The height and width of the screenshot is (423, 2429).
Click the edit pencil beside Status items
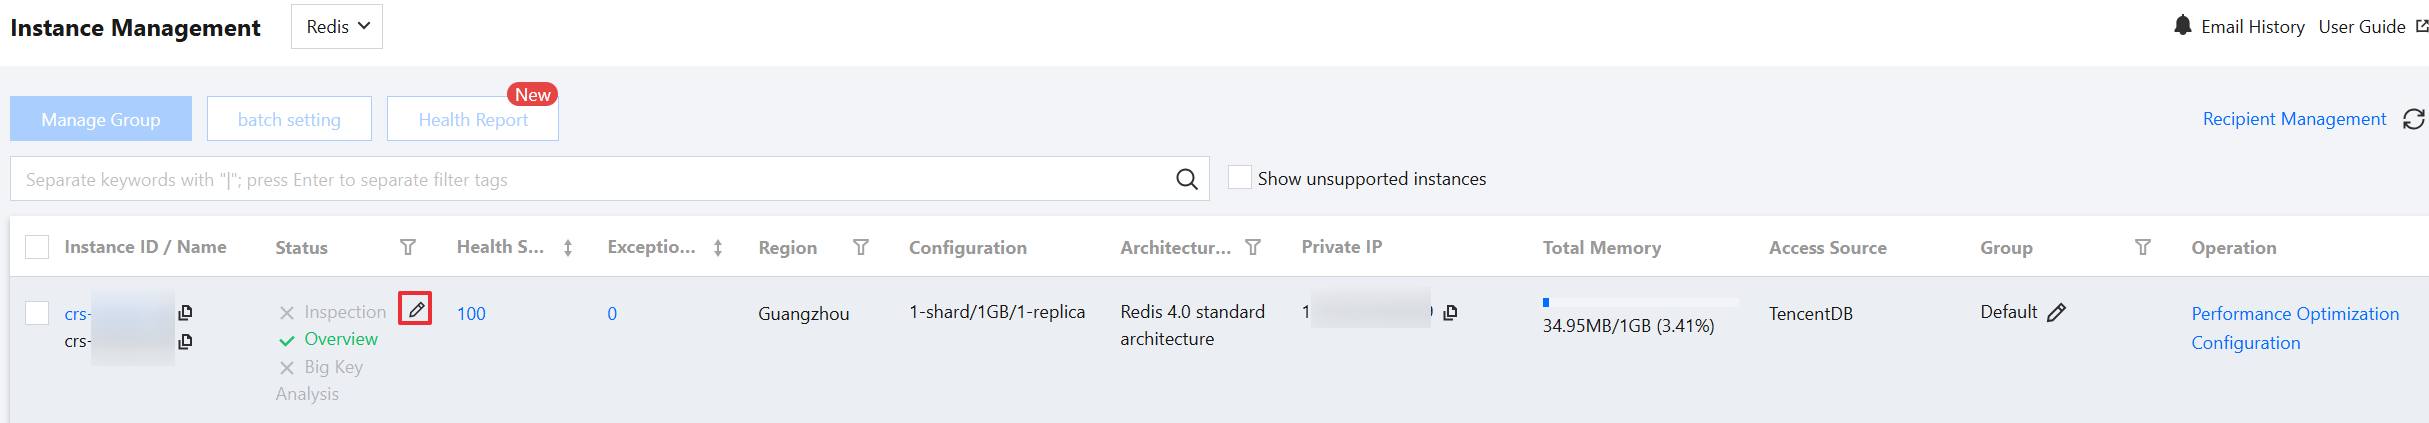point(416,310)
